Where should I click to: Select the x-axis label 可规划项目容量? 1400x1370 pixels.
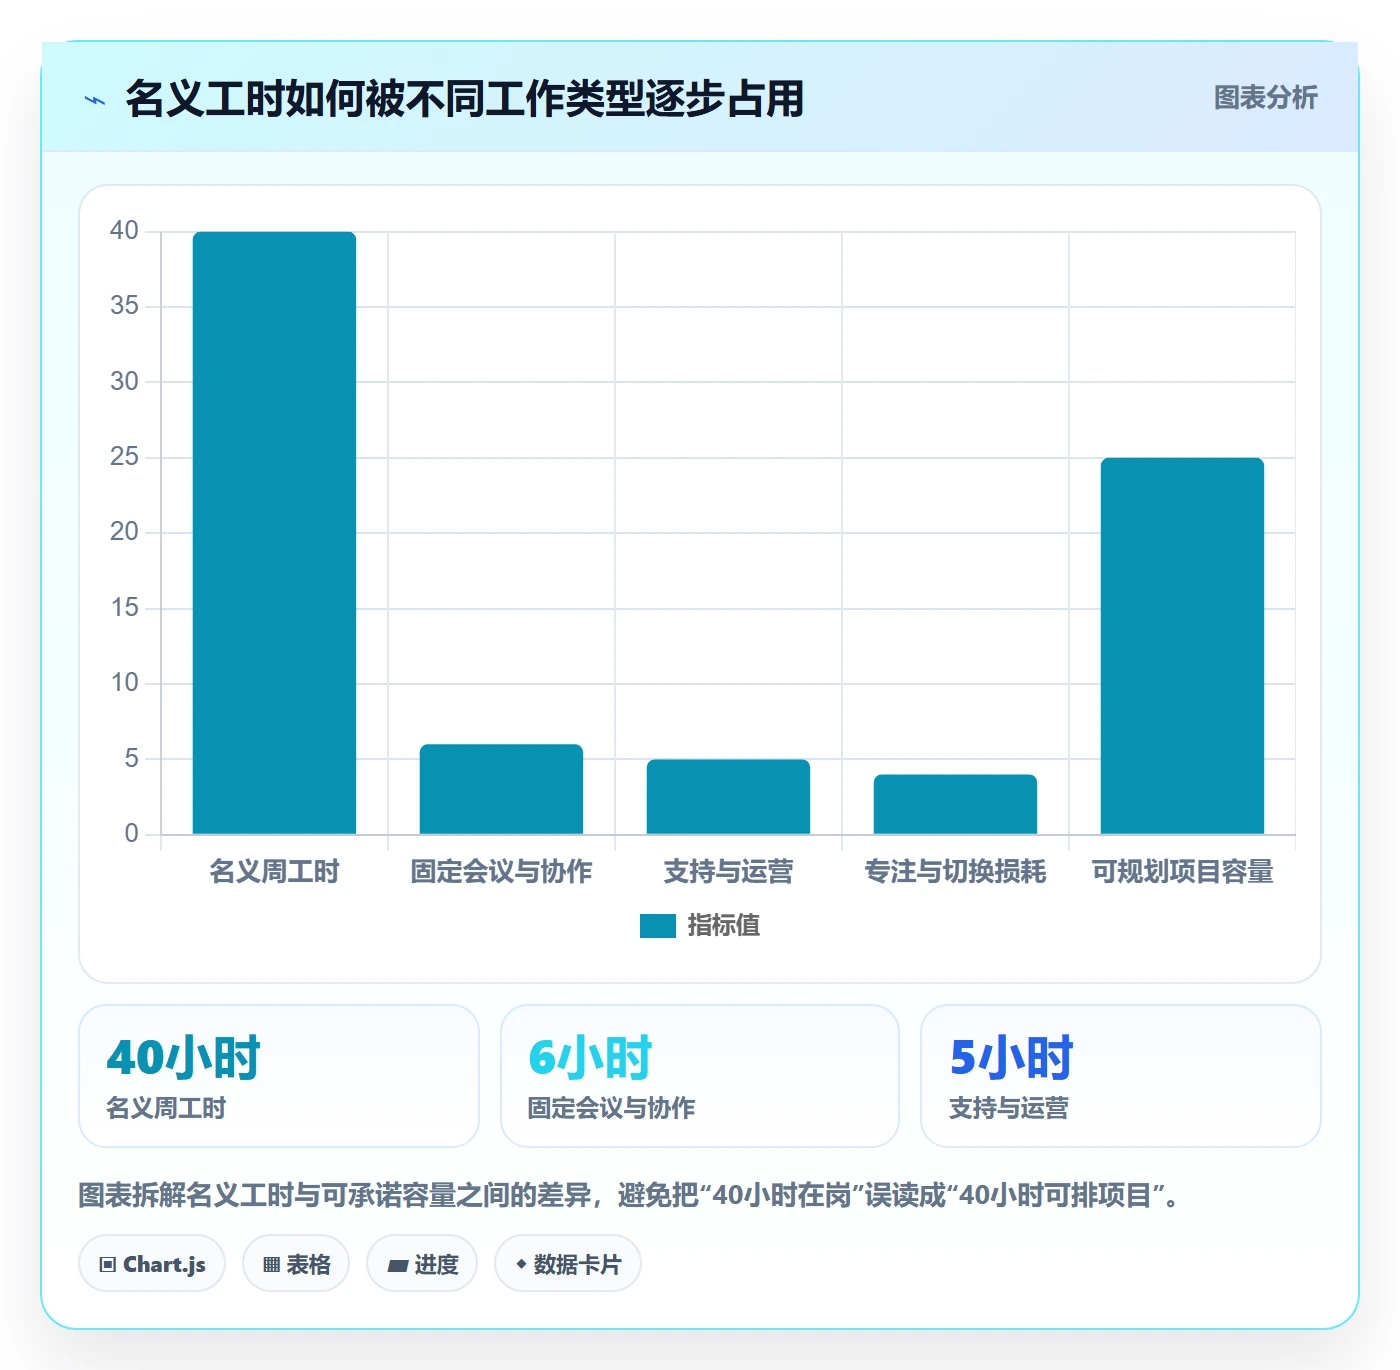(1182, 872)
